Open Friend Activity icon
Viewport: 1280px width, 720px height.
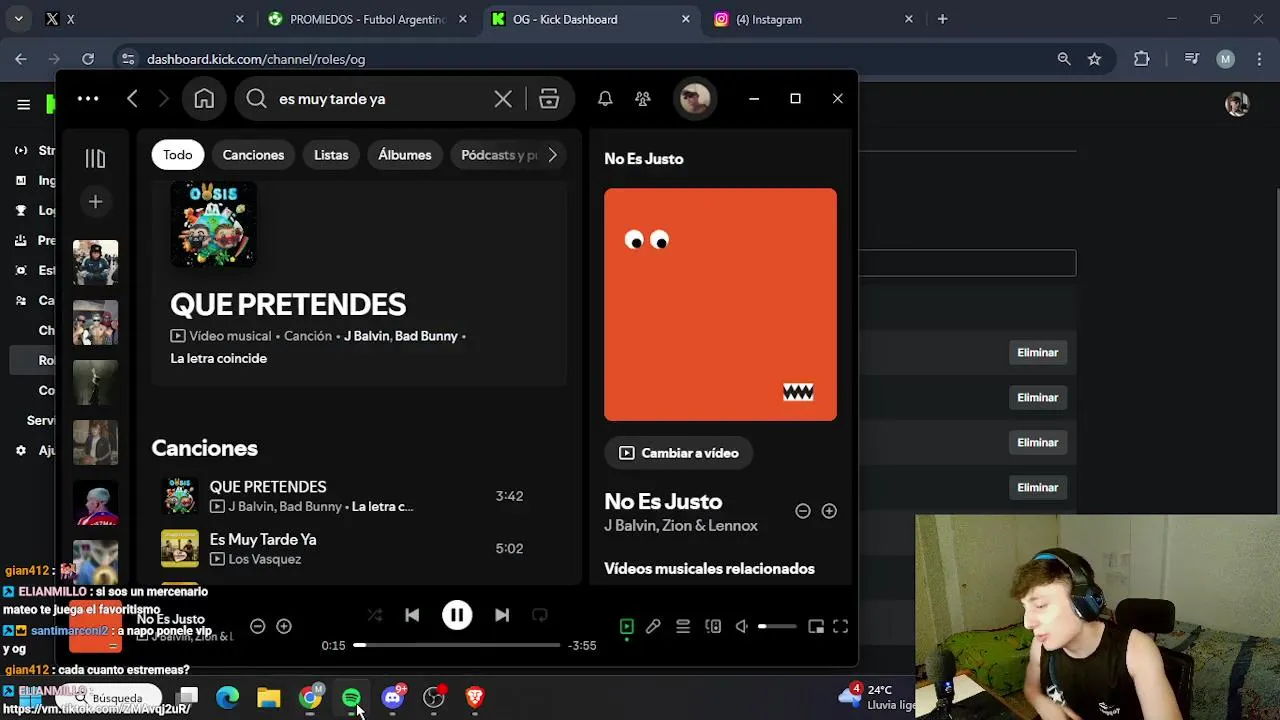coord(643,99)
